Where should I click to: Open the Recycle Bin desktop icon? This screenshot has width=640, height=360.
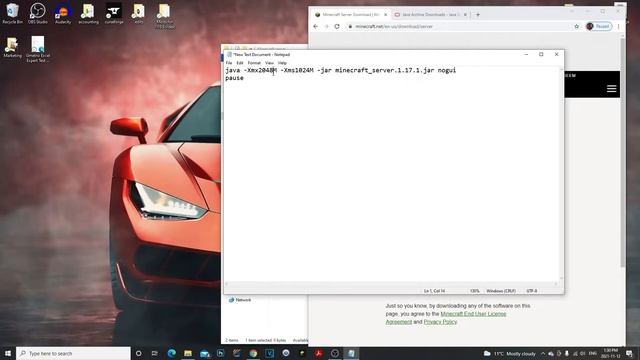coord(12,13)
